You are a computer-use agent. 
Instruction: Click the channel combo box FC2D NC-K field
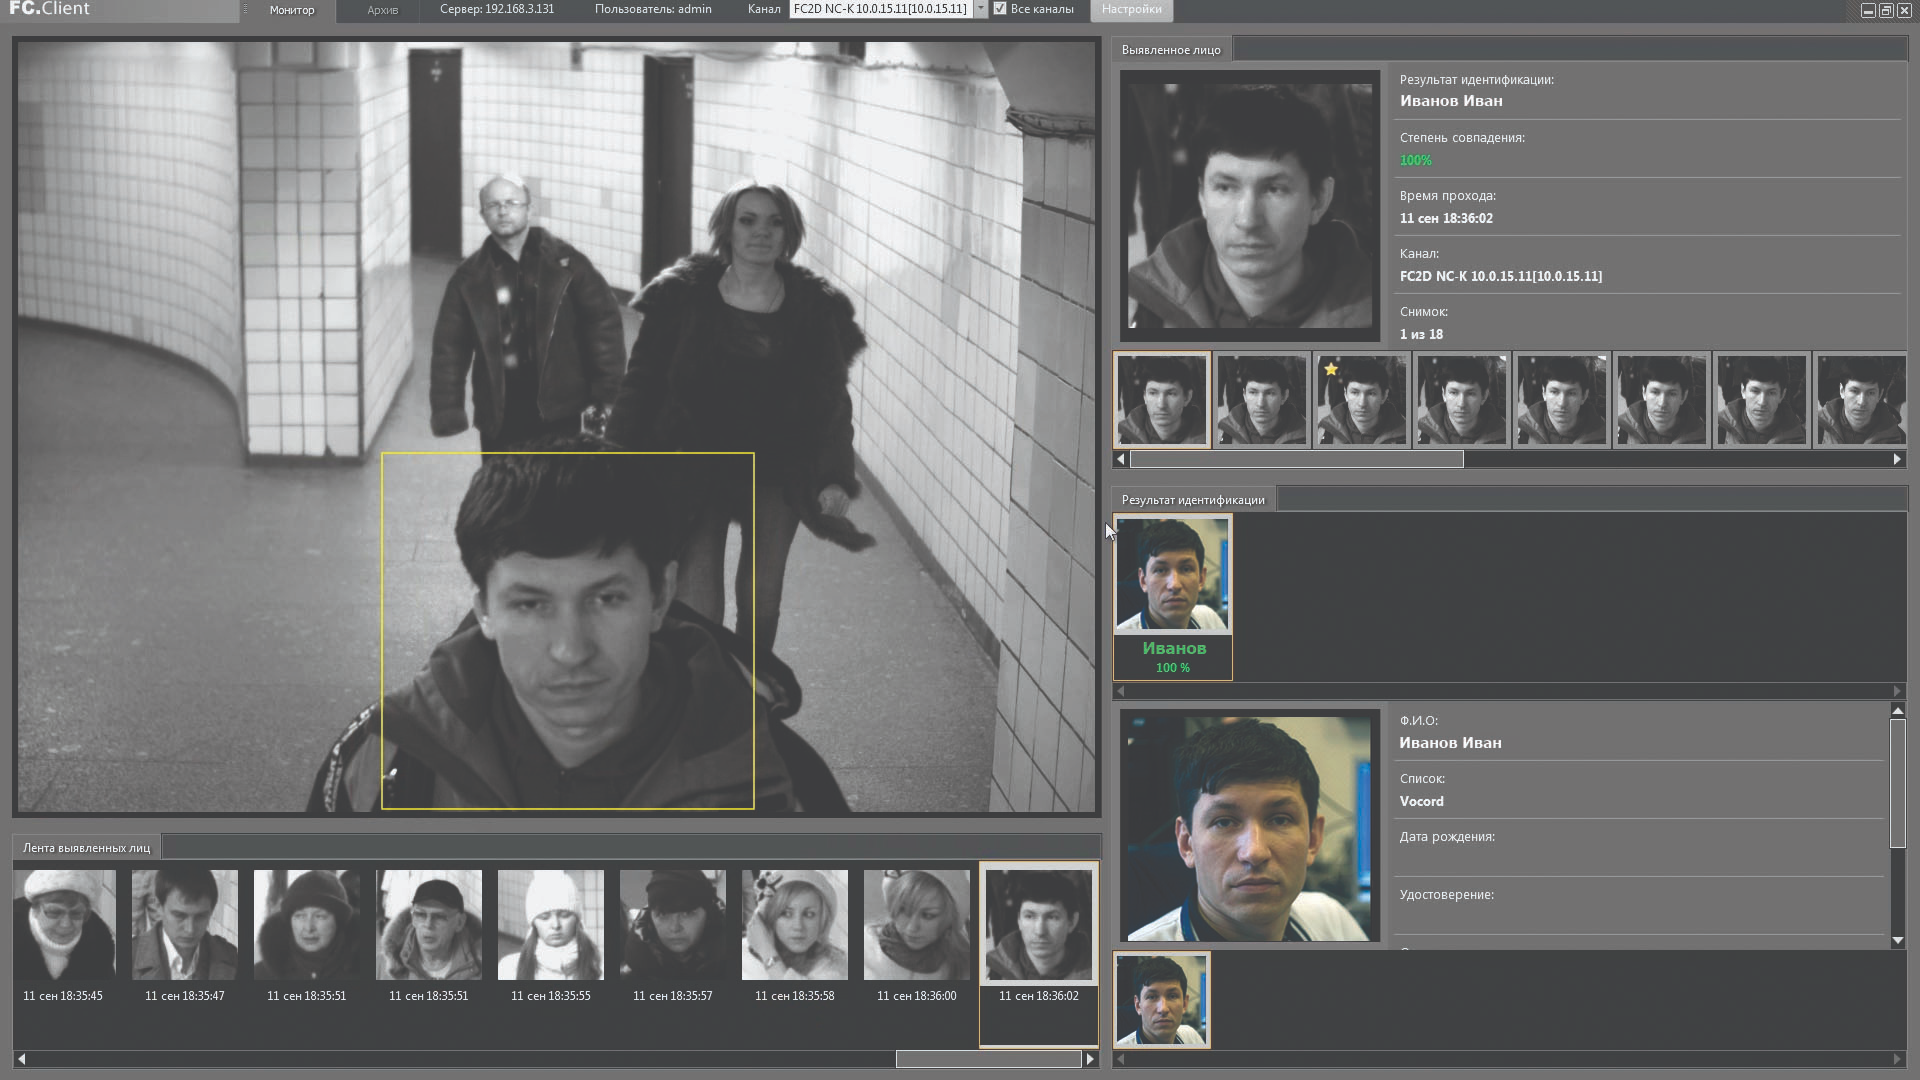[880, 9]
